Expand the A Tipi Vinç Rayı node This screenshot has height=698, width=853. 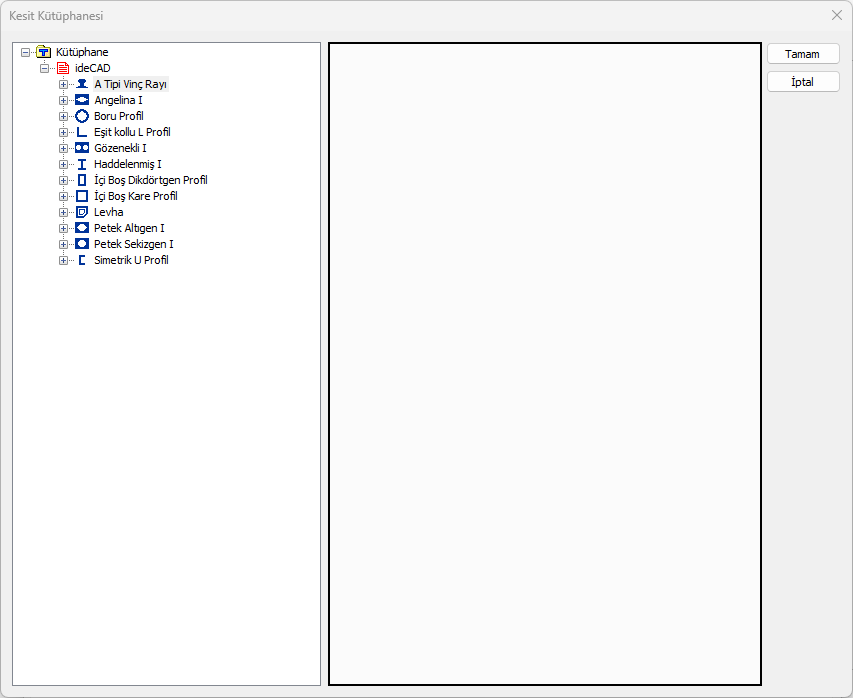click(64, 84)
